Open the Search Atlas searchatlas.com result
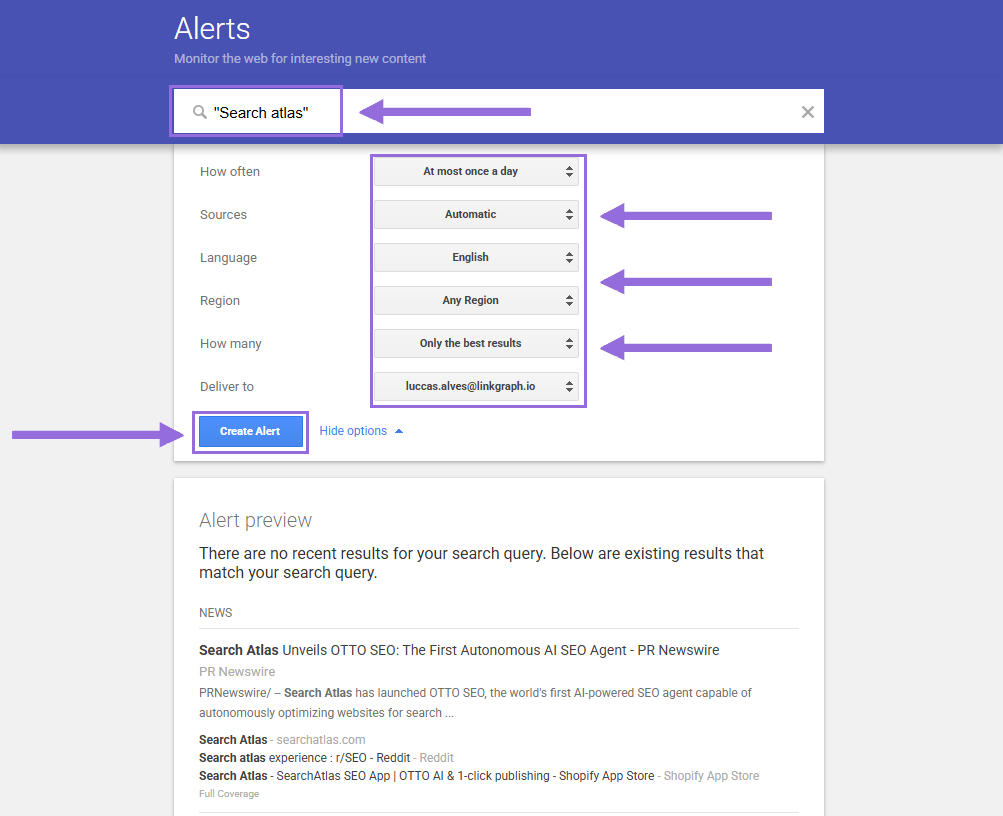The width and height of the screenshot is (1003, 816). click(282, 740)
